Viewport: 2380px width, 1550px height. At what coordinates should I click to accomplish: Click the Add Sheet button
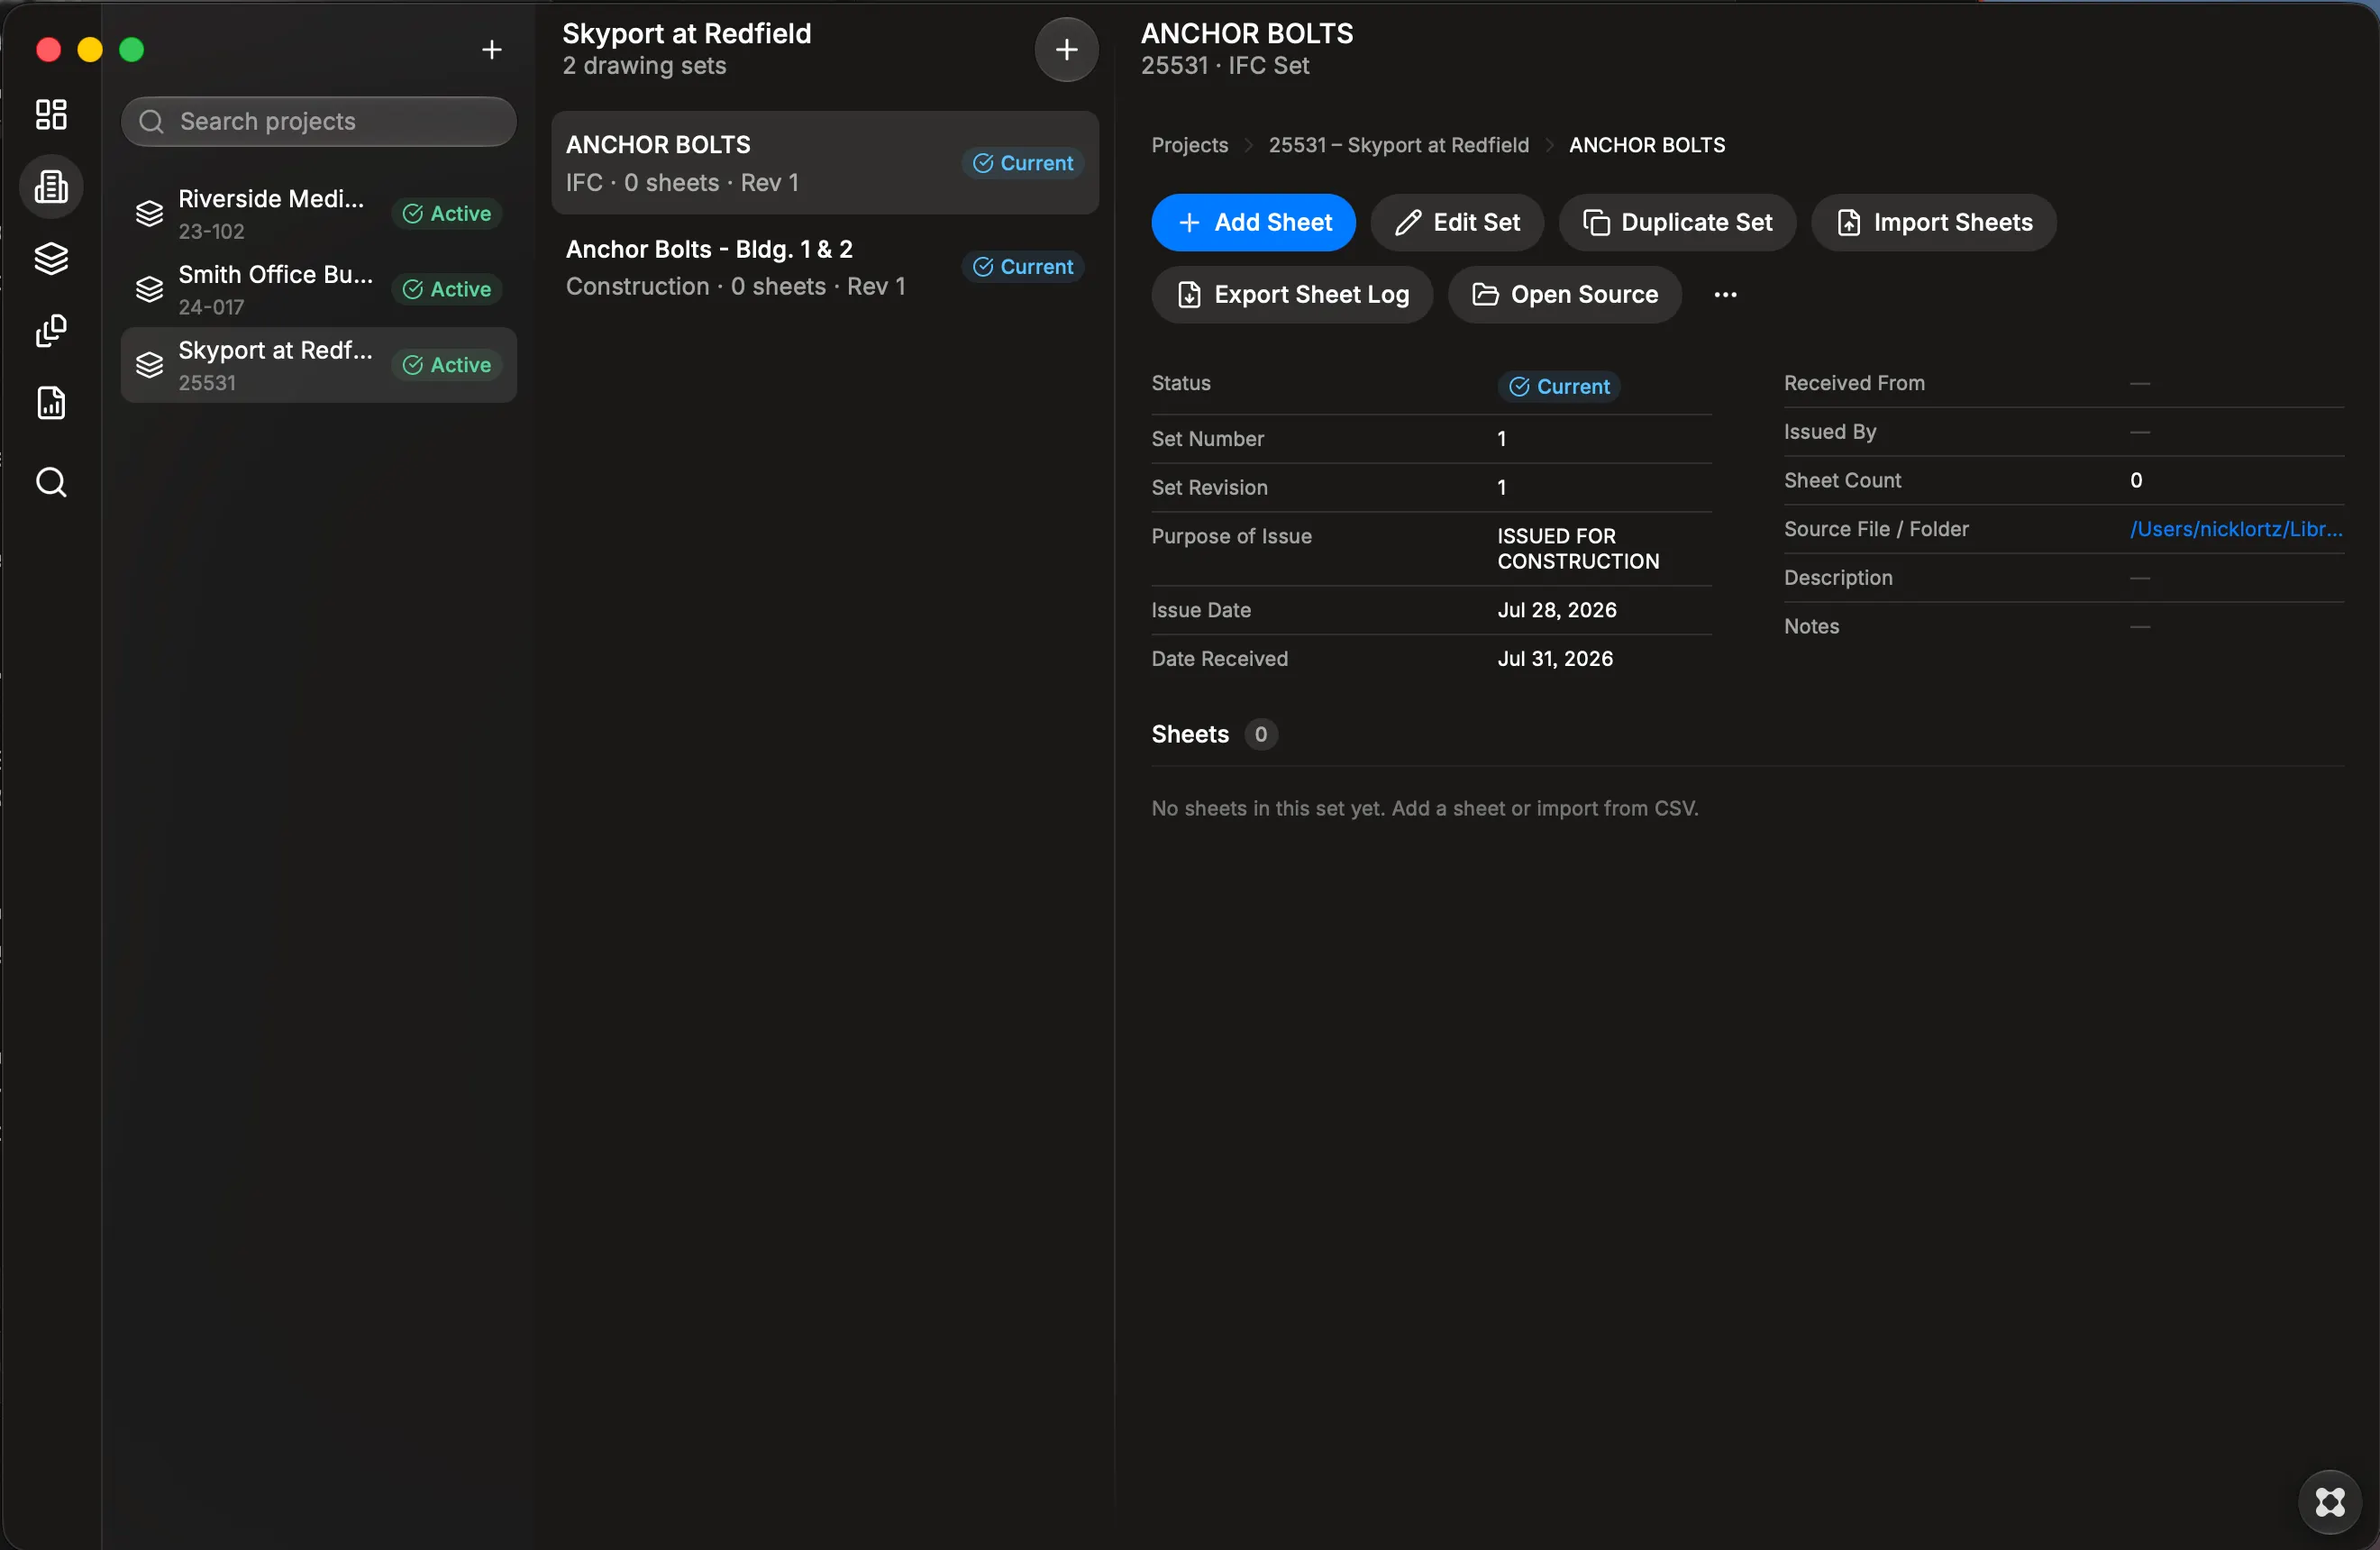click(1253, 222)
